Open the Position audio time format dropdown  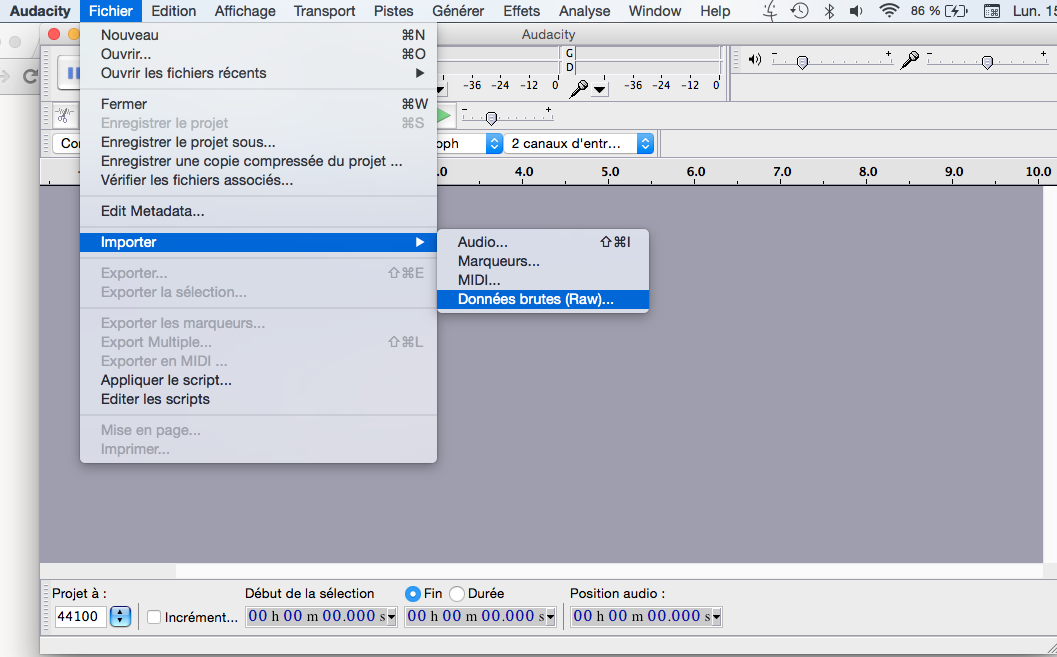point(716,617)
